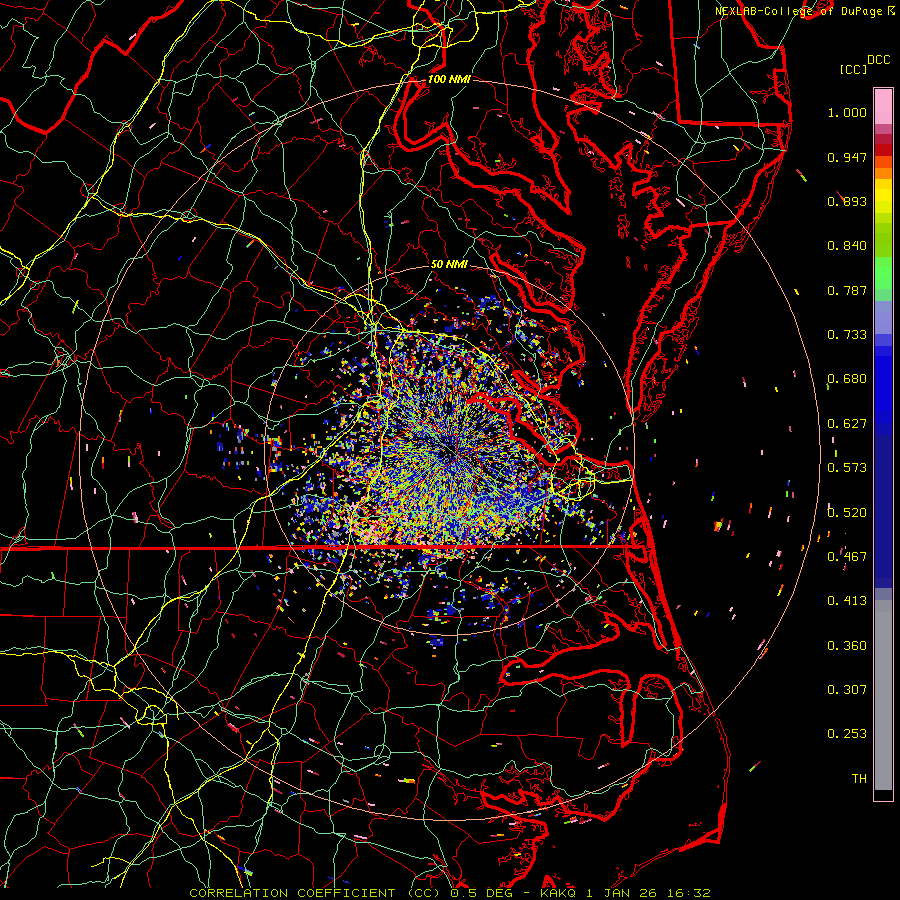
Task: Select the 0.5 DEG elevation text
Action: (482, 893)
